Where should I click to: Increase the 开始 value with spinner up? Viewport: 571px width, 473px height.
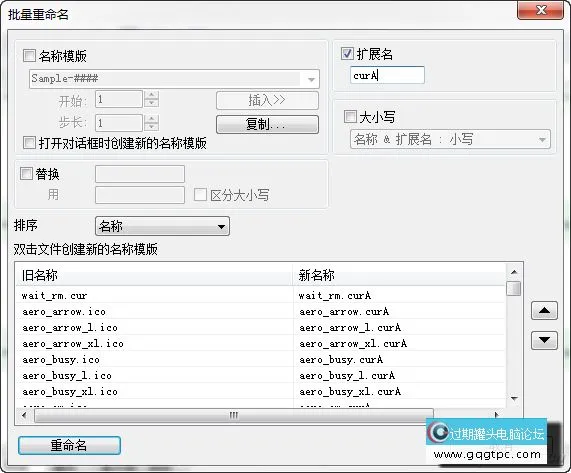point(151,95)
